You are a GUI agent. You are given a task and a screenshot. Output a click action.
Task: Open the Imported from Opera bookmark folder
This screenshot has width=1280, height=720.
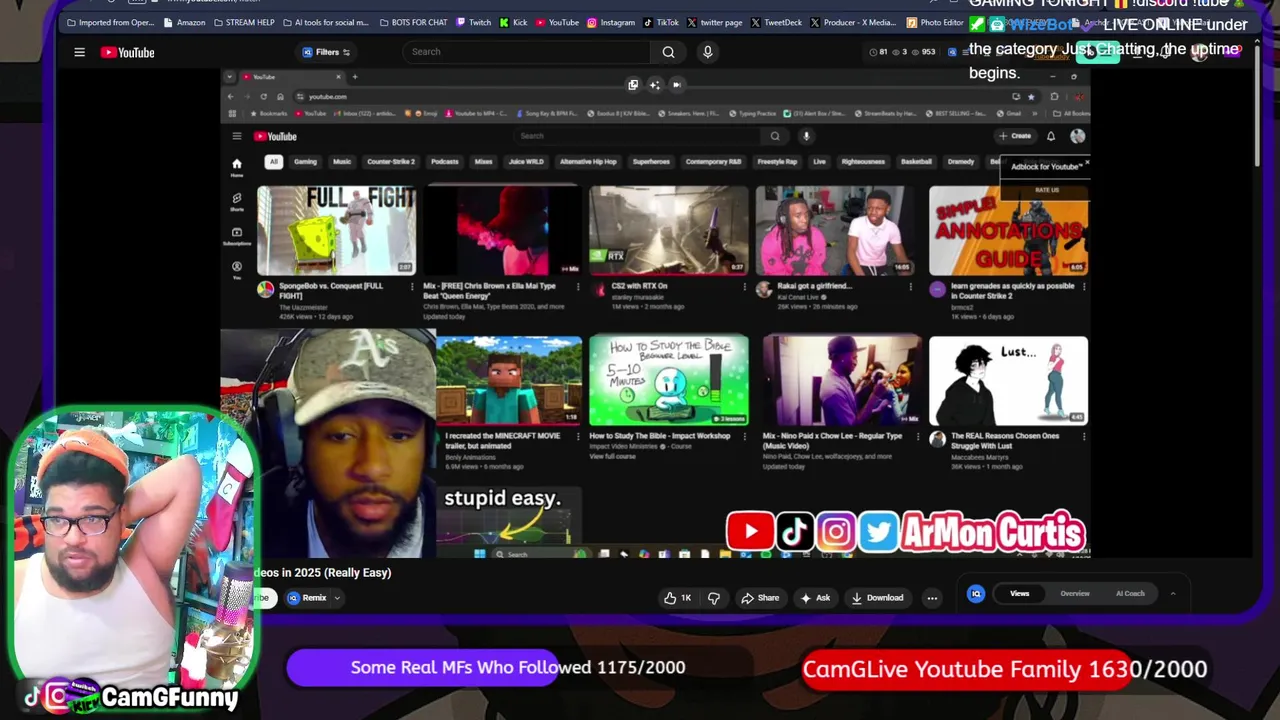point(109,22)
